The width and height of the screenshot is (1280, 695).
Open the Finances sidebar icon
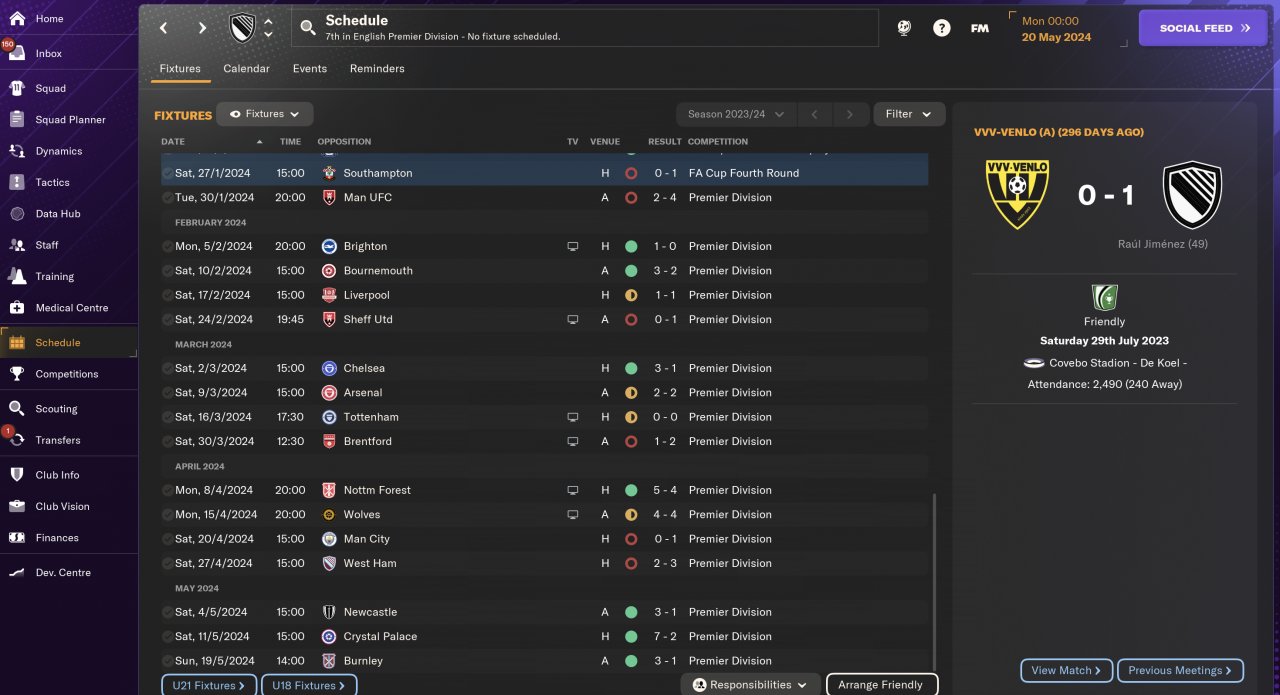16,538
